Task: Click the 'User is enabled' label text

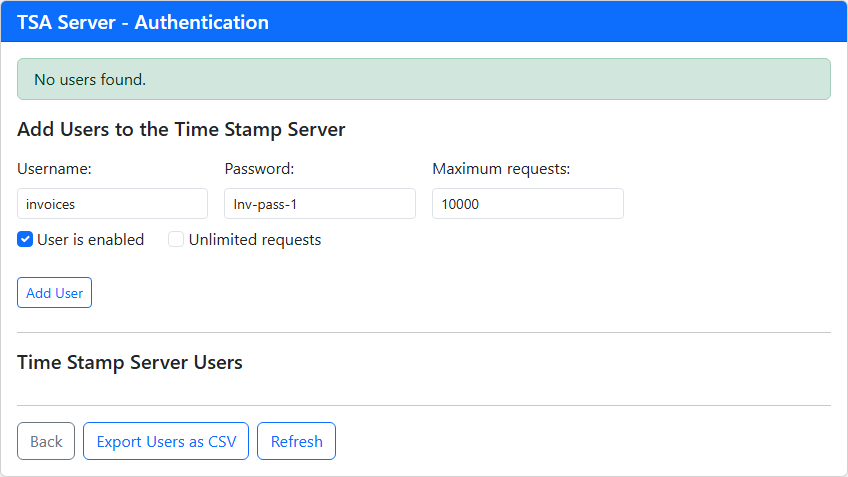Action: click(x=91, y=240)
